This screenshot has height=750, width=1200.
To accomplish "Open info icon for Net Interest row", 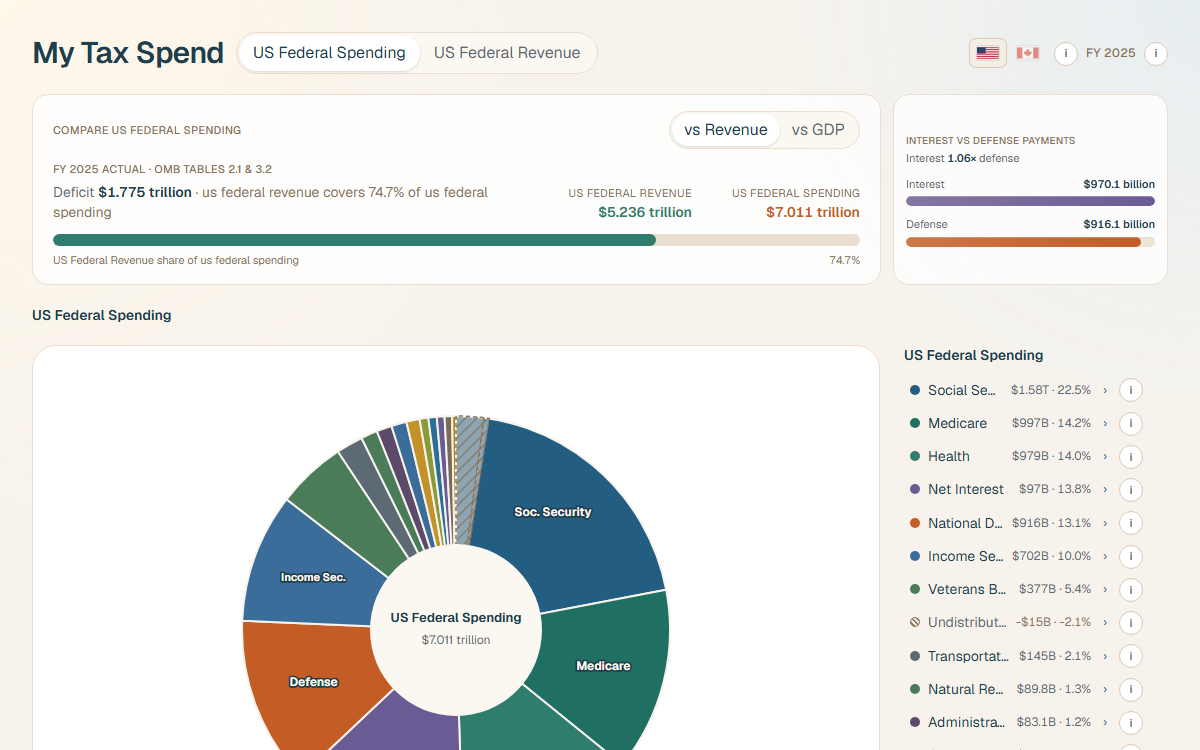I will 1130,489.
